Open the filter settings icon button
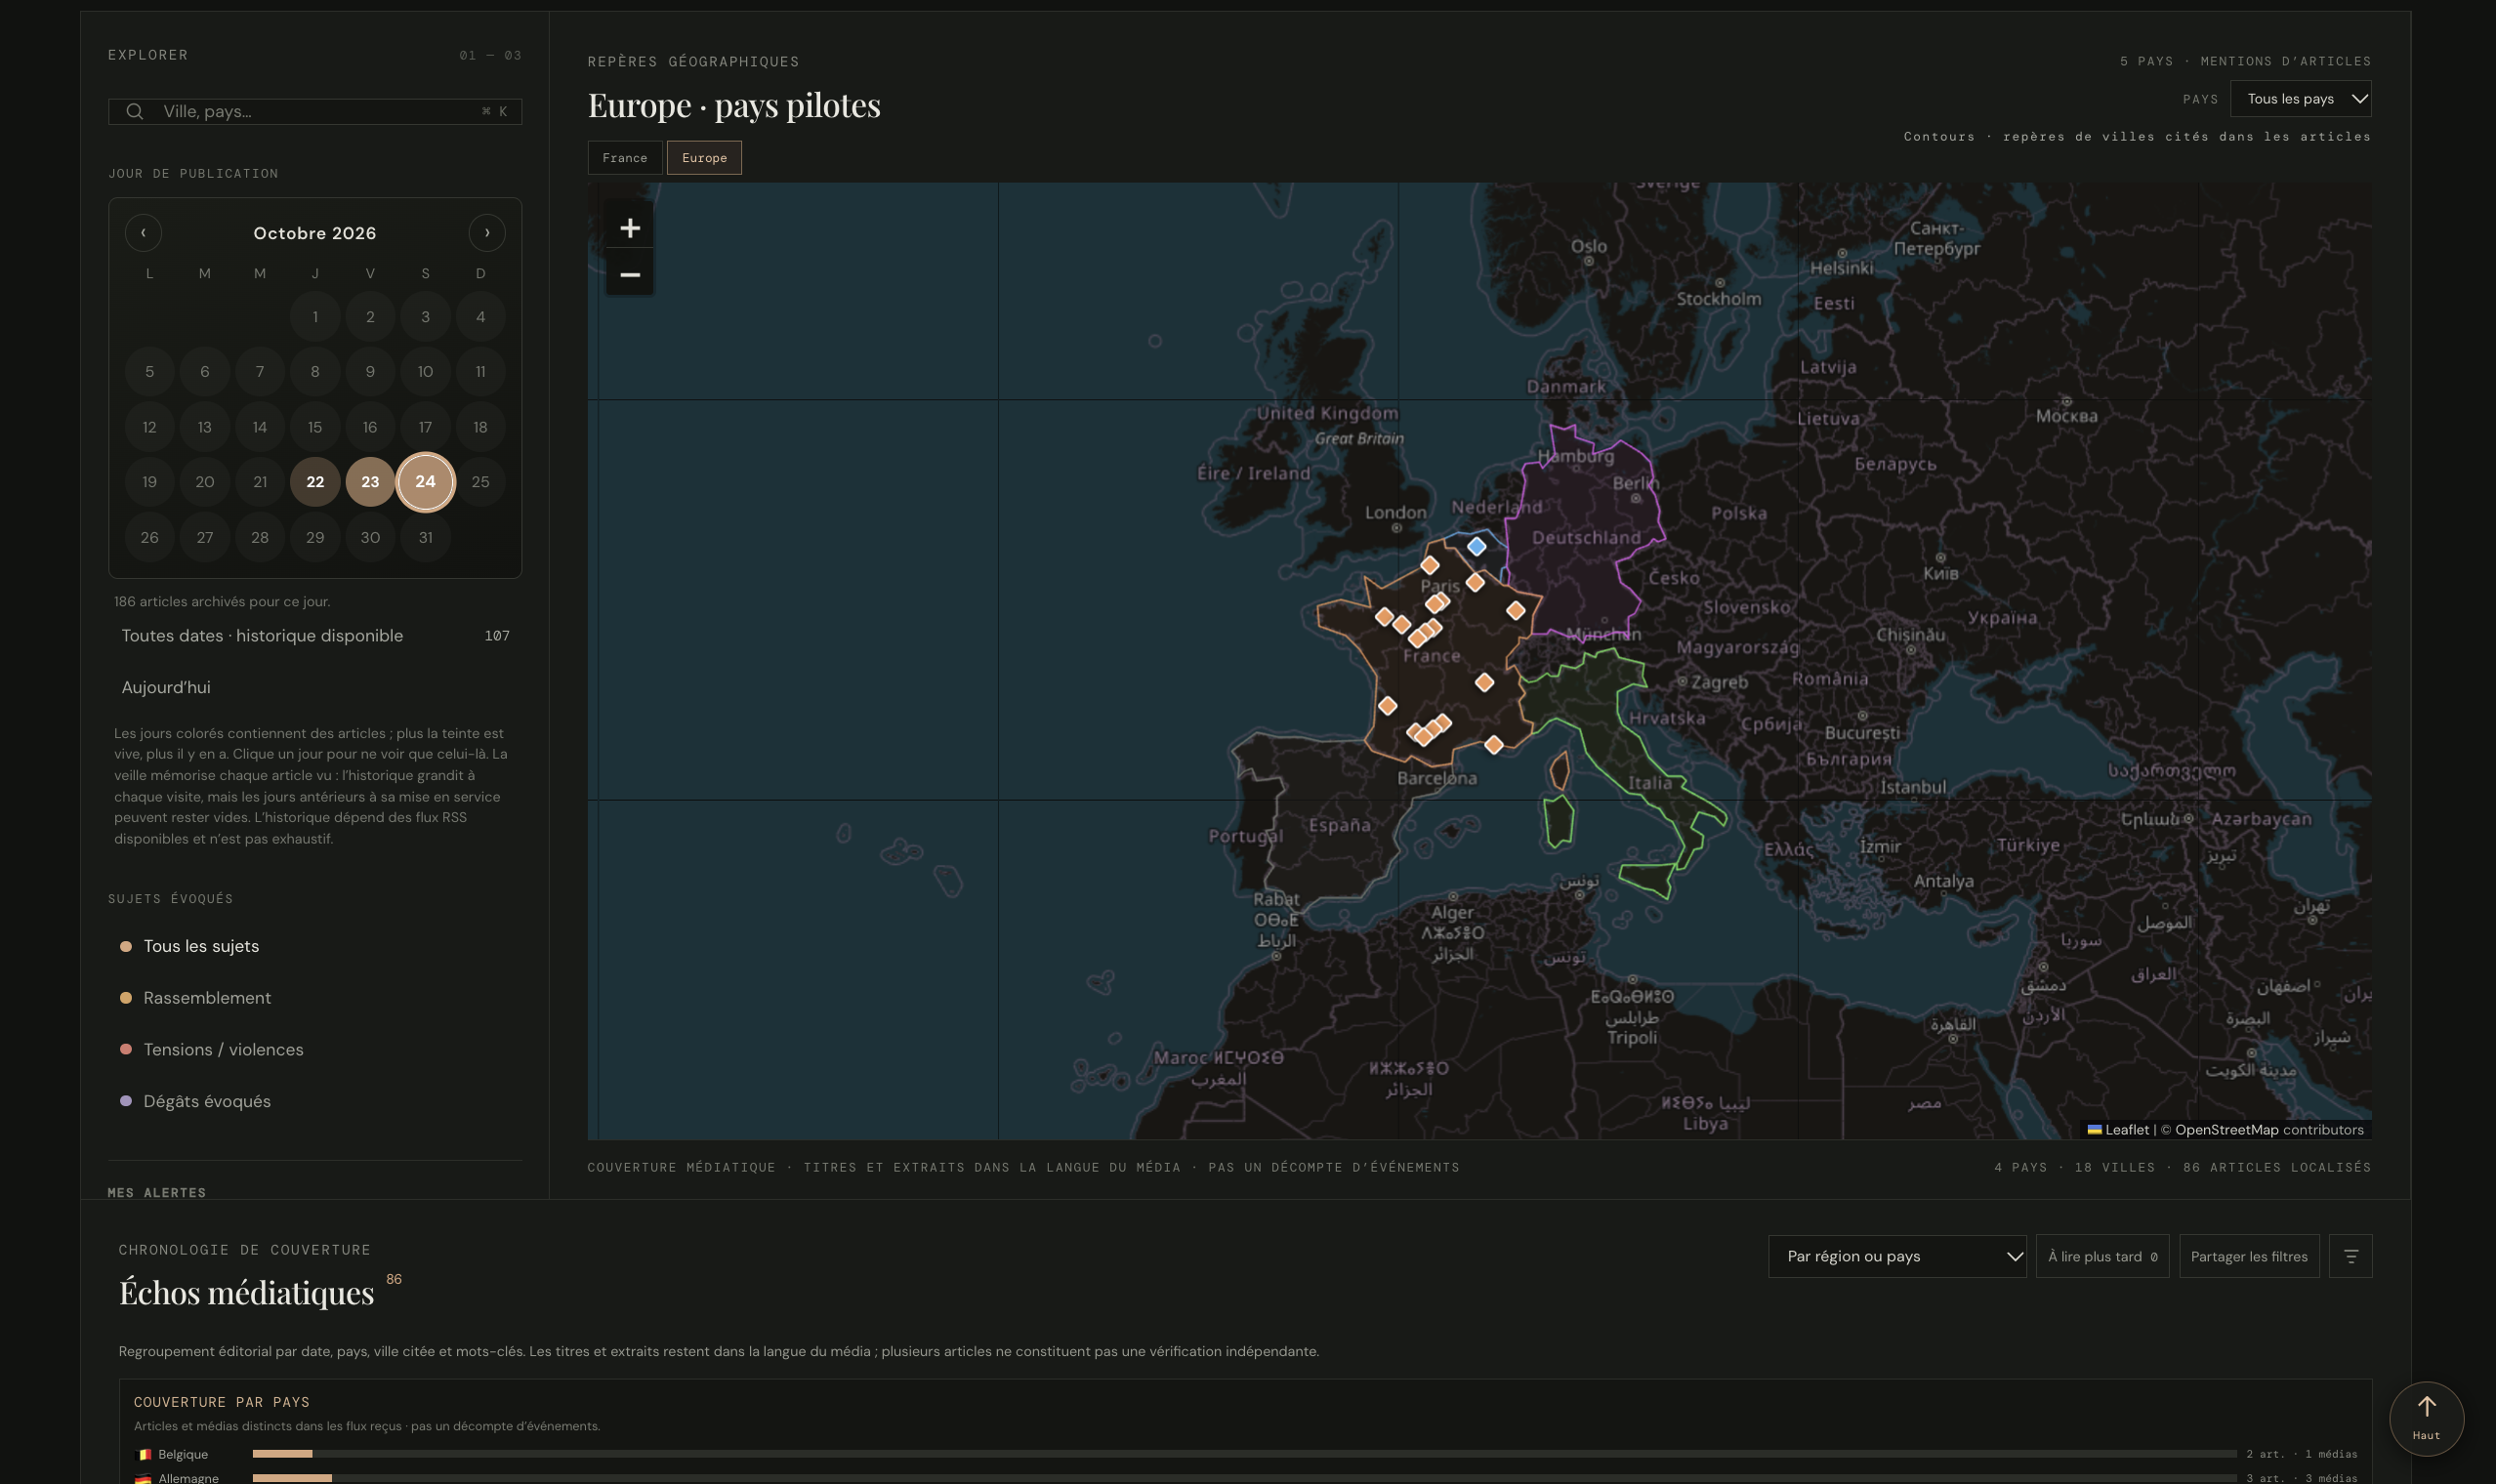 click(x=2350, y=1256)
